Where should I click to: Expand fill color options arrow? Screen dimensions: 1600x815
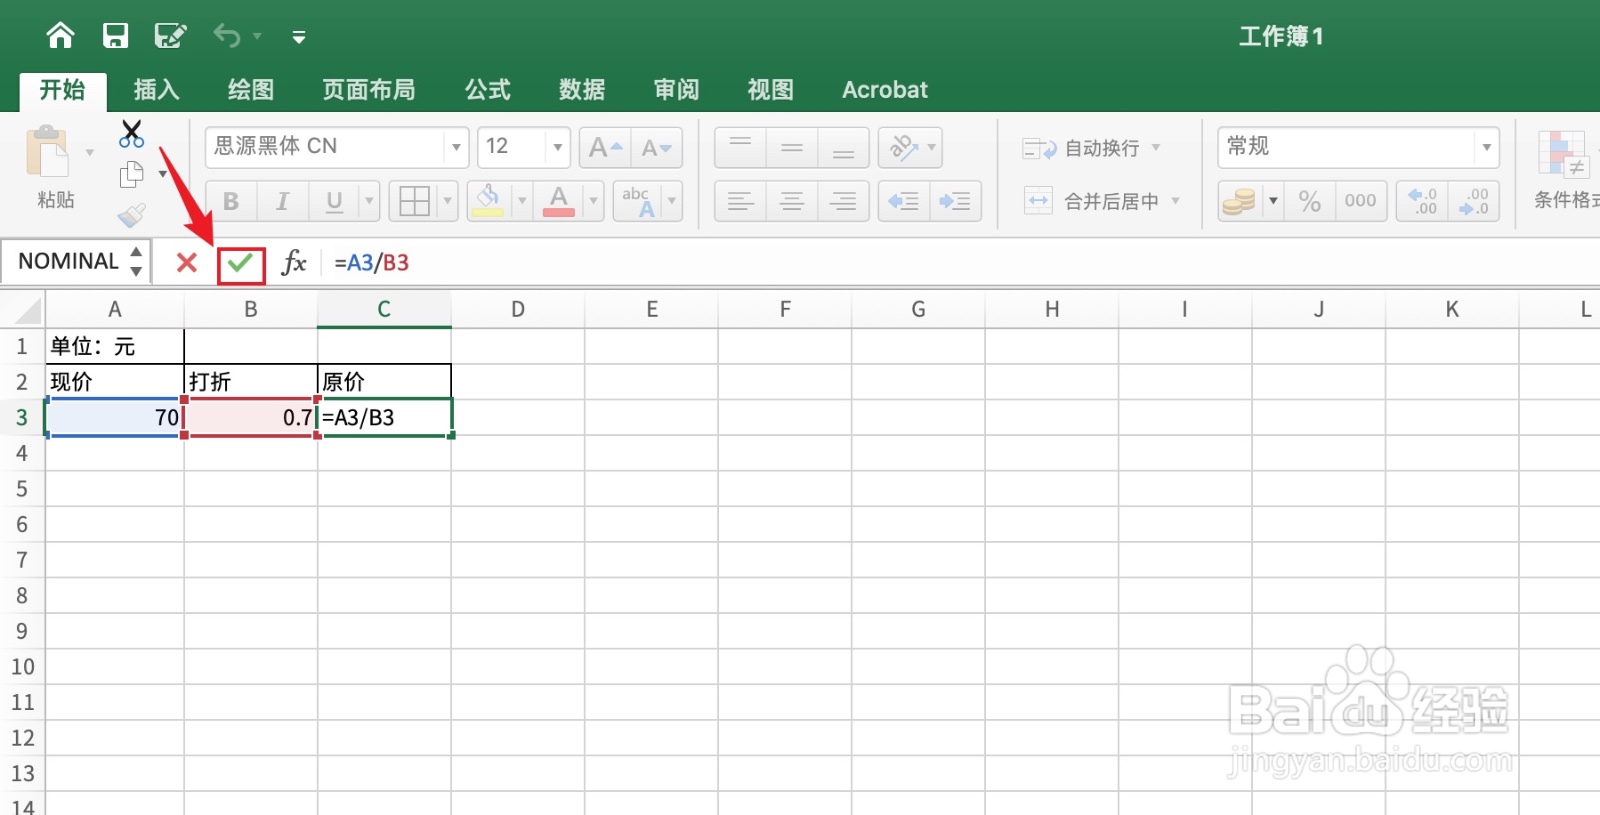521,201
